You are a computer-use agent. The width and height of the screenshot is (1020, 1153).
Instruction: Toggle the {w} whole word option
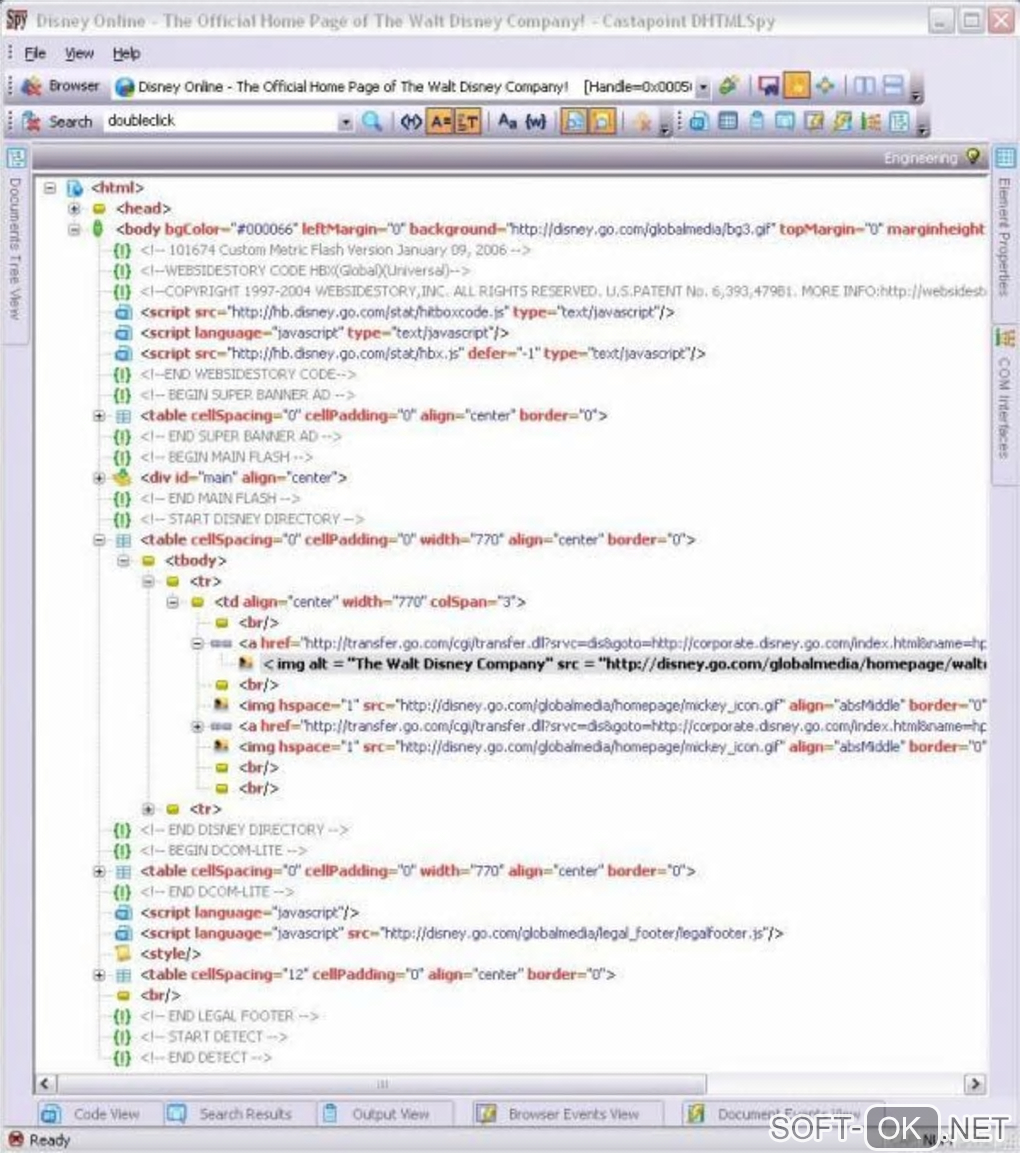(x=536, y=121)
